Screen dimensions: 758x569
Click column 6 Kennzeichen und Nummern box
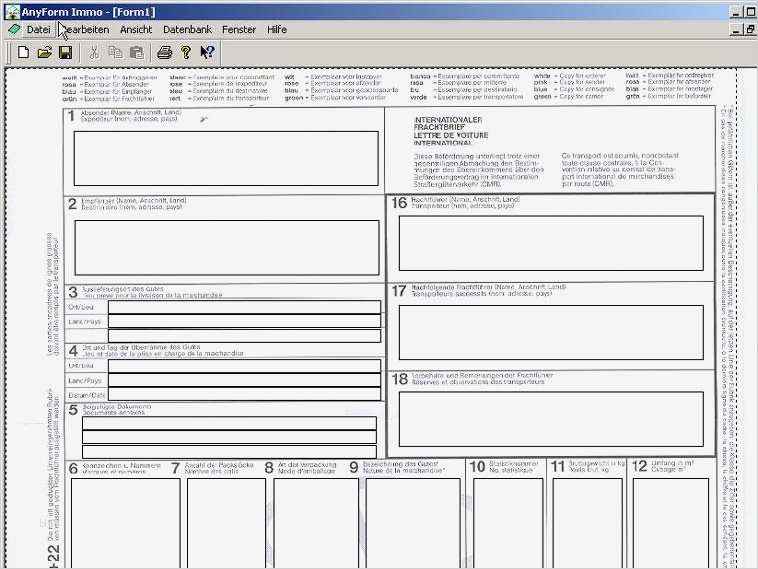coord(125,523)
